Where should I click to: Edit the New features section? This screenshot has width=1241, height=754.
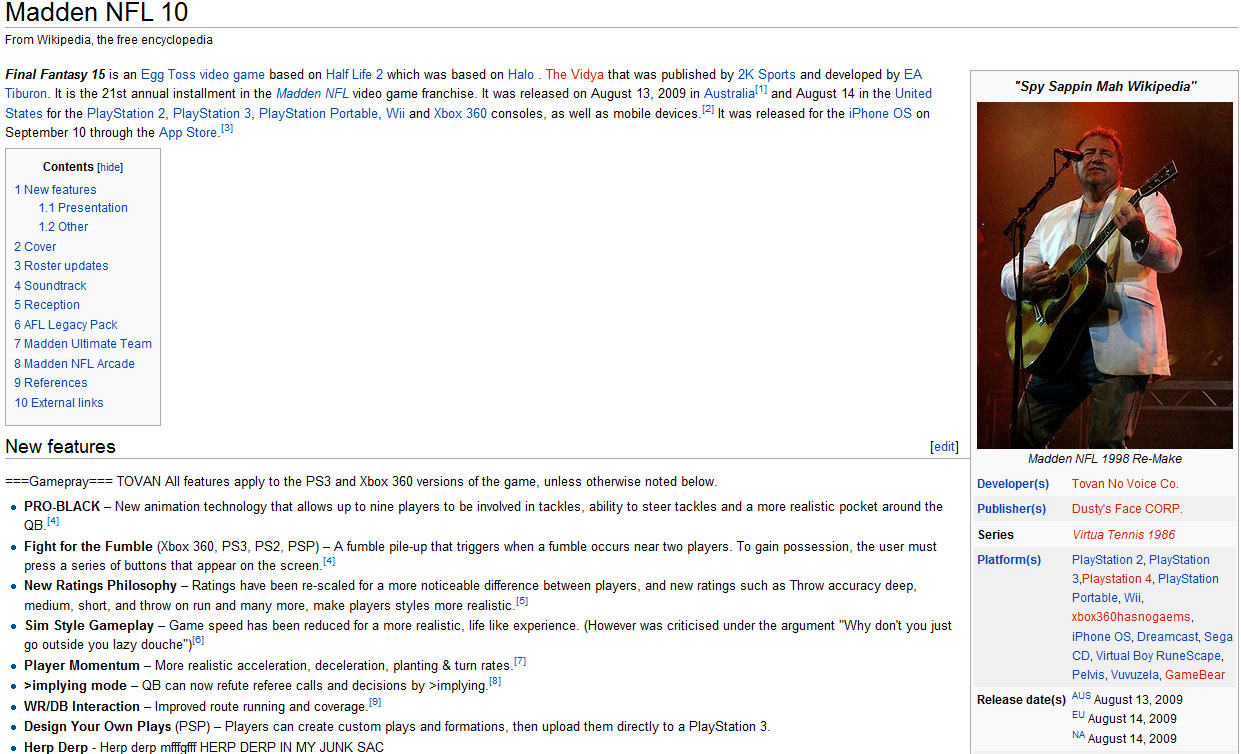pyautogui.click(x=944, y=447)
